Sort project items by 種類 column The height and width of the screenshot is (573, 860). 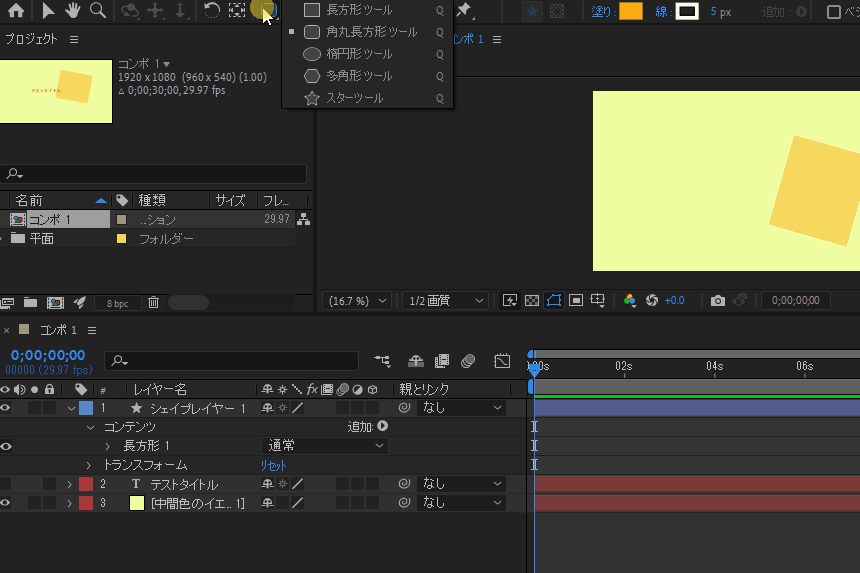(x=152, y=201)
